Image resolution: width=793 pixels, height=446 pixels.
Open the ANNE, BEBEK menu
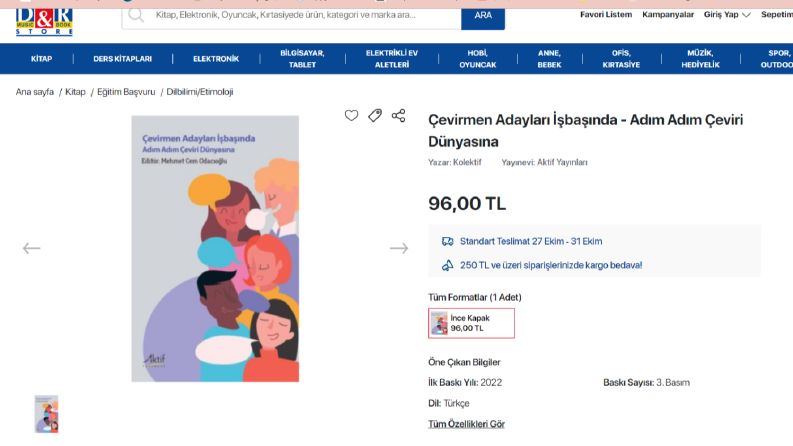click(549, 59)
